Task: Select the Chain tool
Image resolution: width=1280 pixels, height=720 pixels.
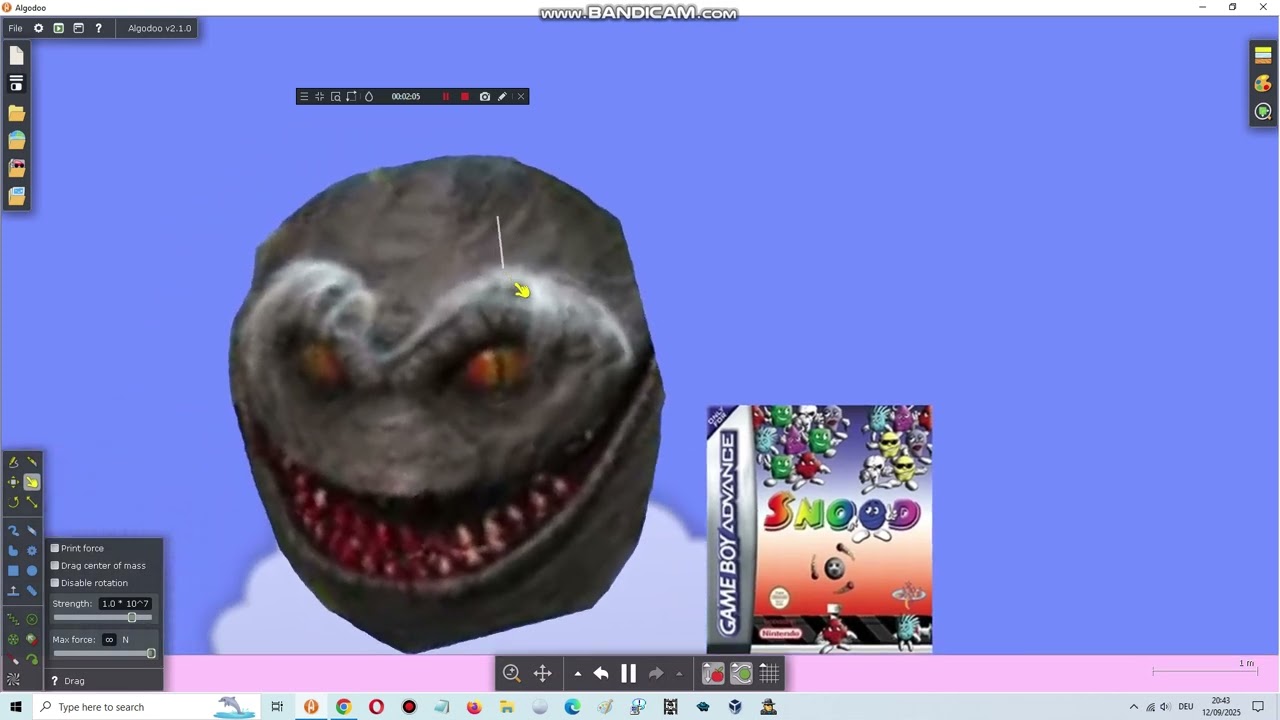Action: coord(32,590)
